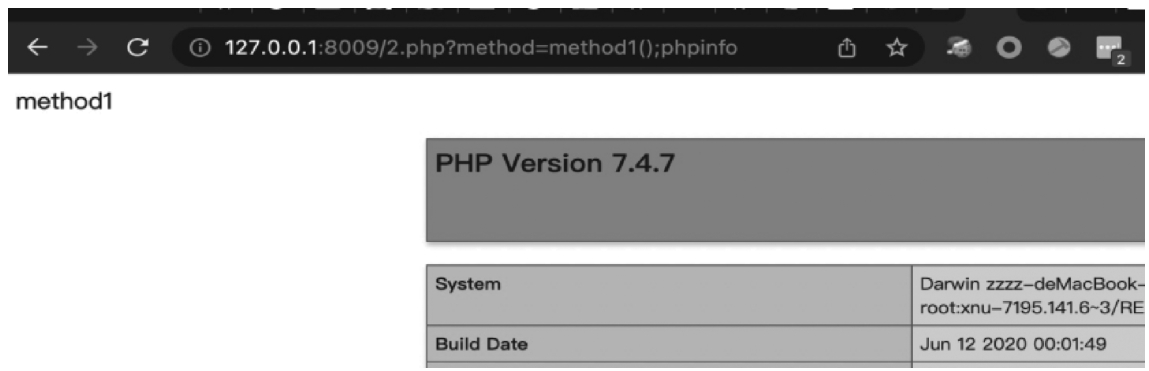Open the extension showing badge 2
1149x371 pixels.
1111,50
